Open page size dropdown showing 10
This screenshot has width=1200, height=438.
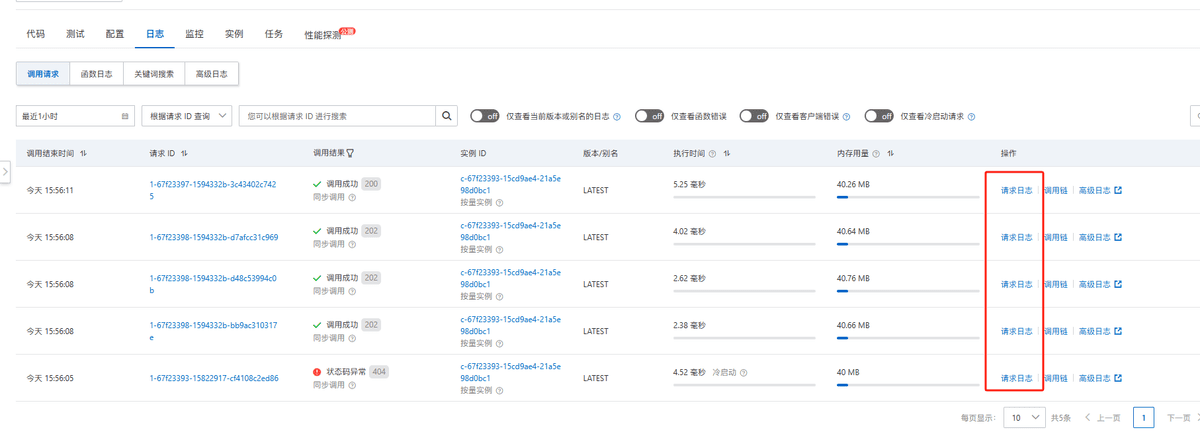click(1022, 417)
